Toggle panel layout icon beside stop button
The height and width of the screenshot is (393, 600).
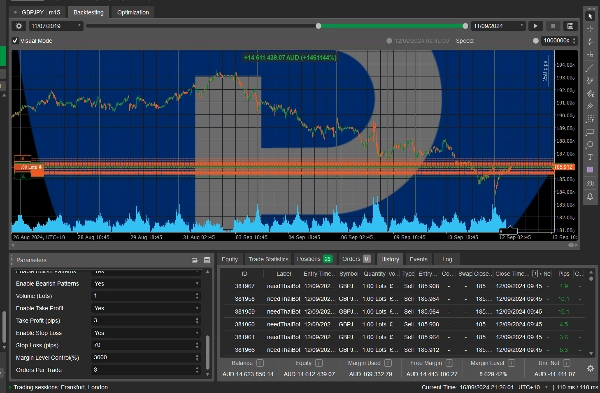[x=570, y=26]
